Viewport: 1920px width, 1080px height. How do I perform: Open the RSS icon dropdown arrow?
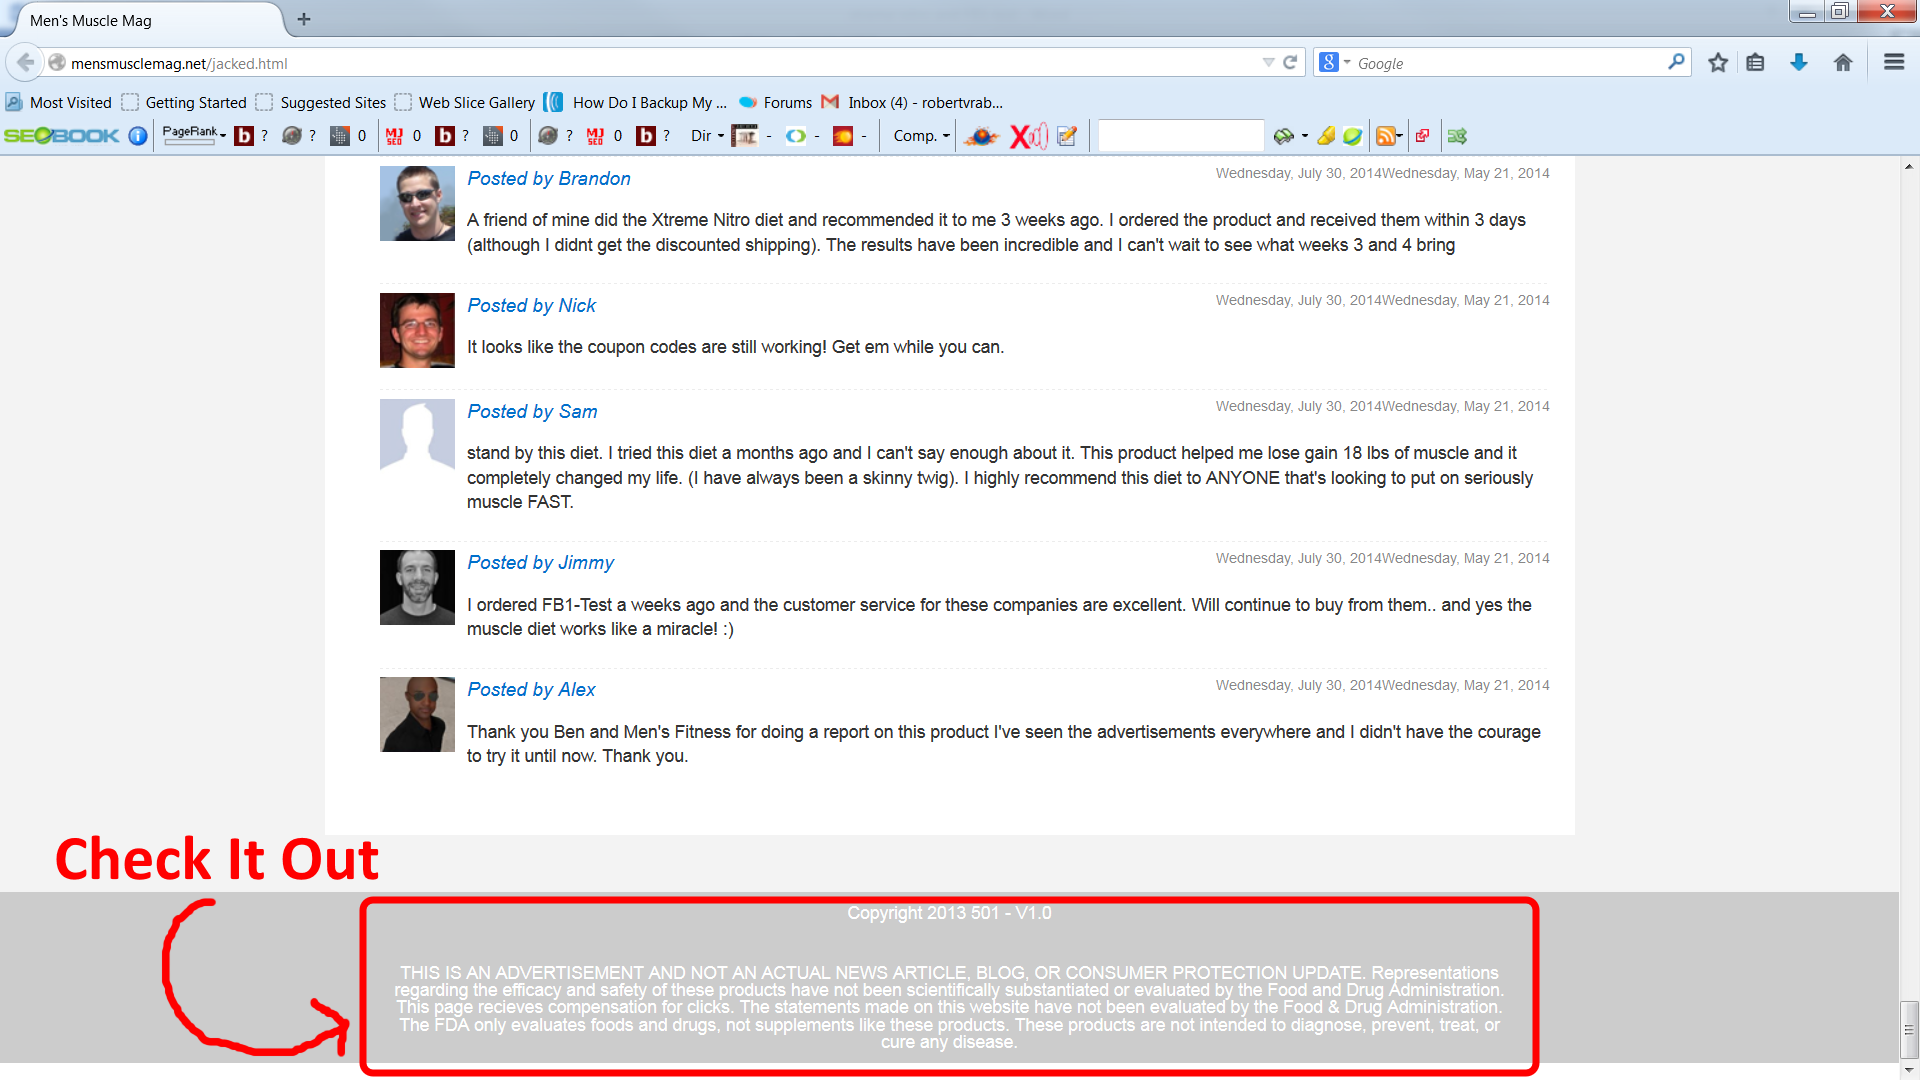pos(1399,136)
